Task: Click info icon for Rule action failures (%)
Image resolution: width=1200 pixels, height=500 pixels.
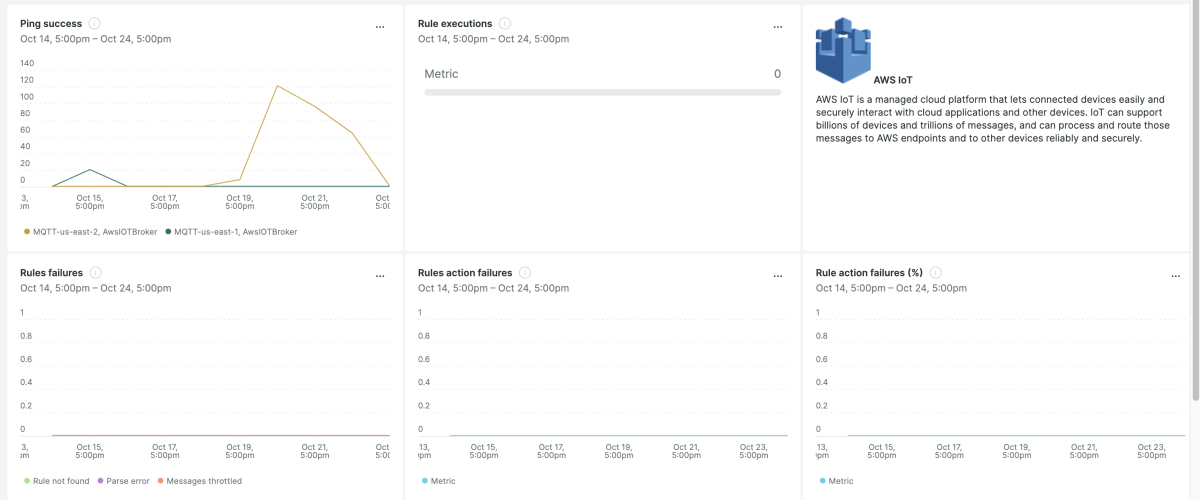Action: (934, 272)
